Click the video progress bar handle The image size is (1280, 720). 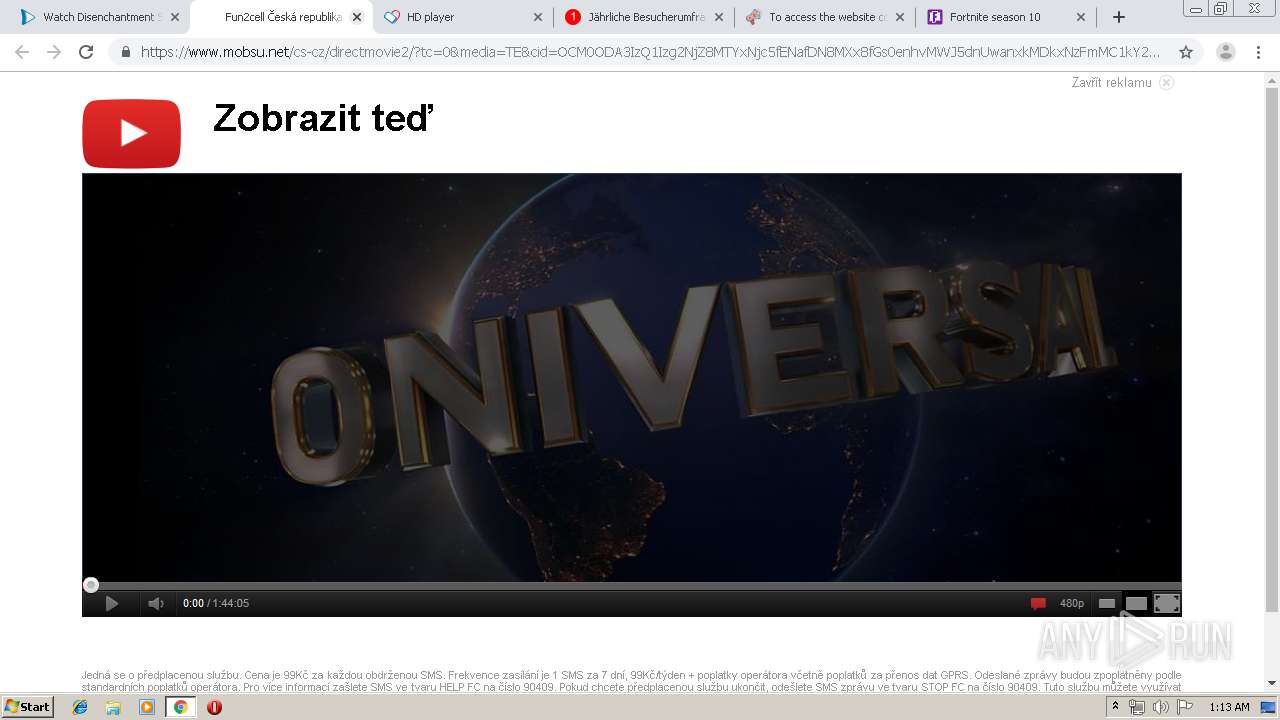91,585
